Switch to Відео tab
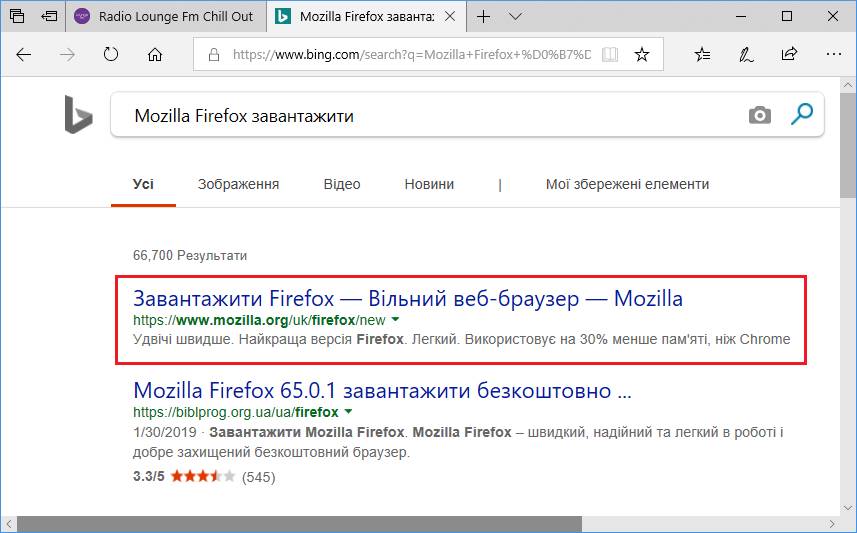Viewport: 857px width, 533px height. pos(342,184)
